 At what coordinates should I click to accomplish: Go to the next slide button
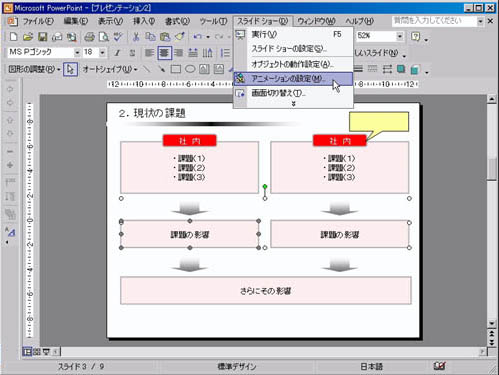coord(492,342)
